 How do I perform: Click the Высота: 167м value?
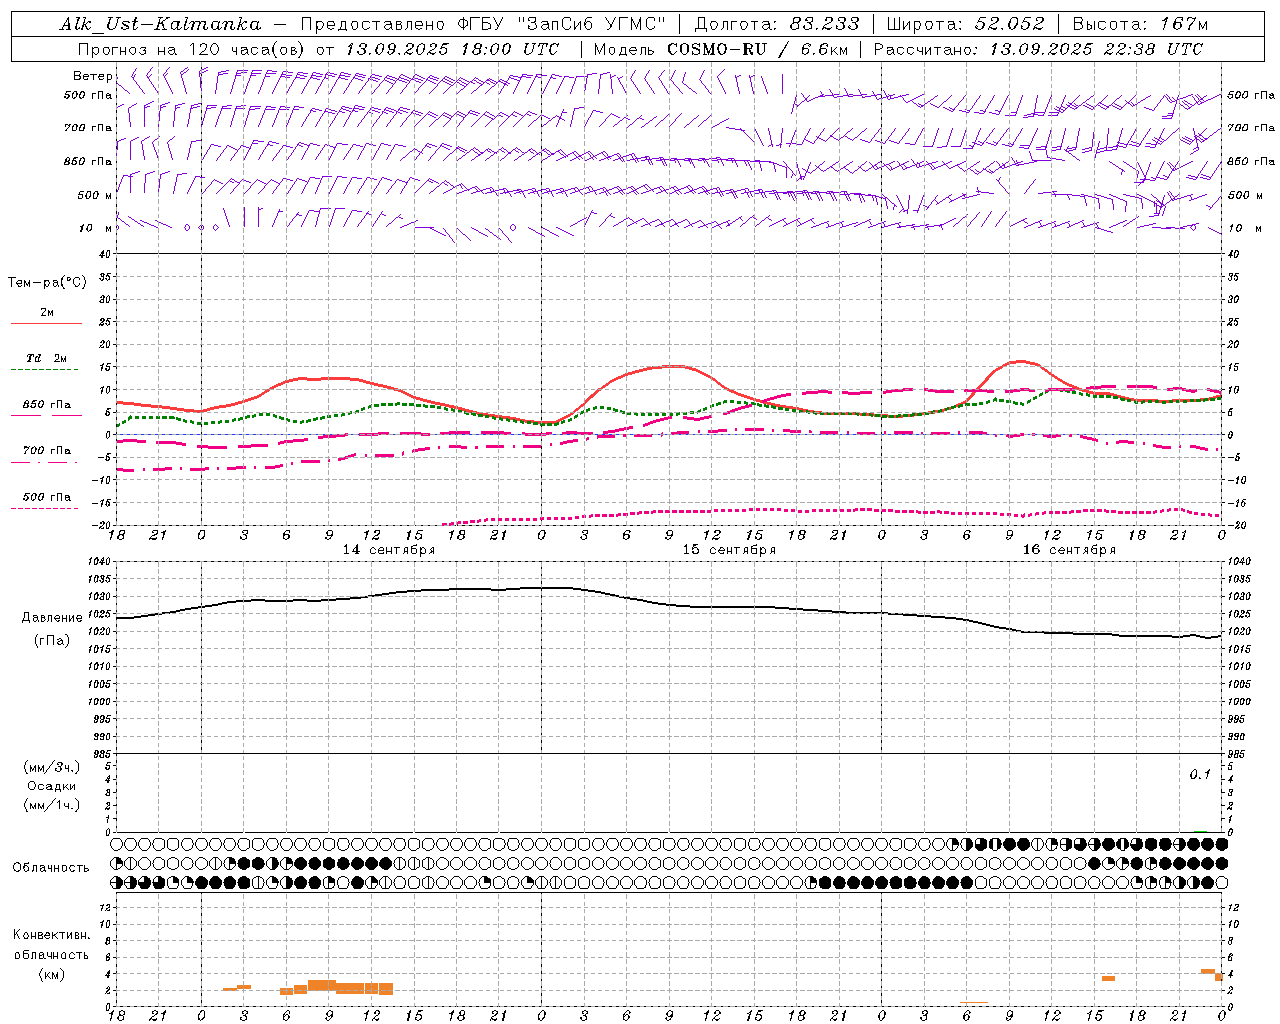tap(1140, 24)
